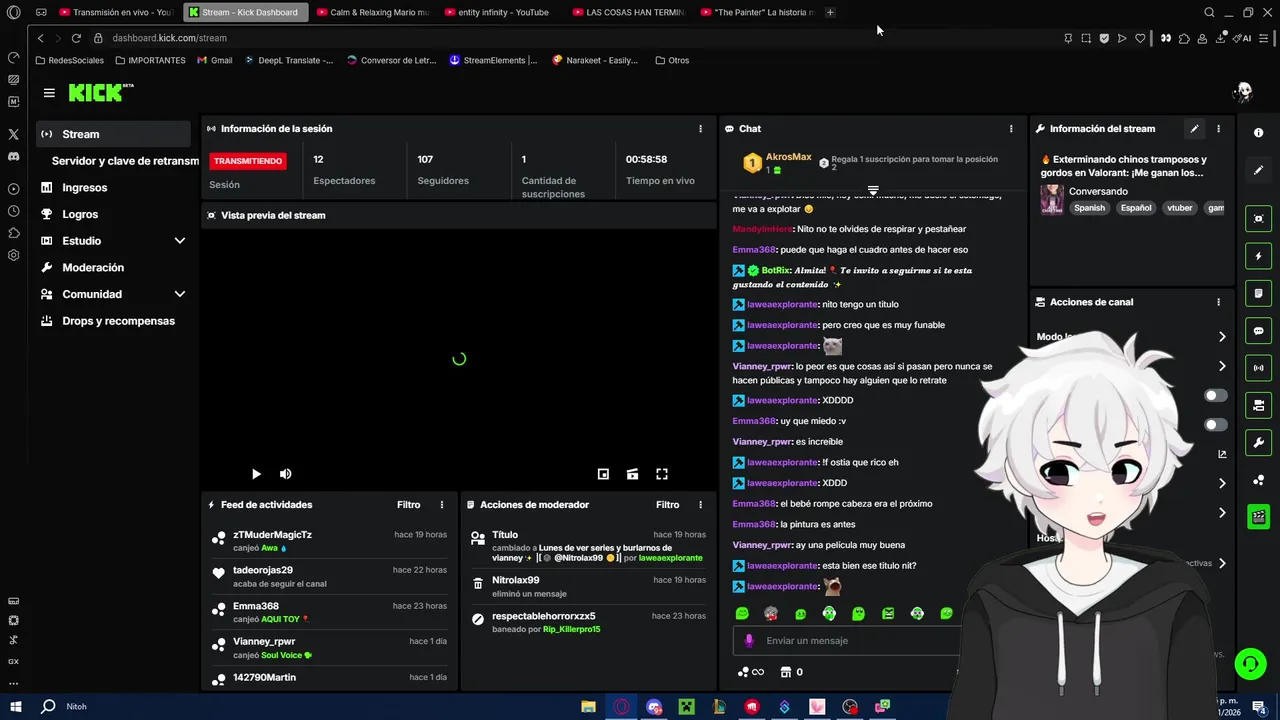Viewport: 1280px width, 720px height.
Task: Click the green clapperboard icon in right rail
Action: (1258, 517)
